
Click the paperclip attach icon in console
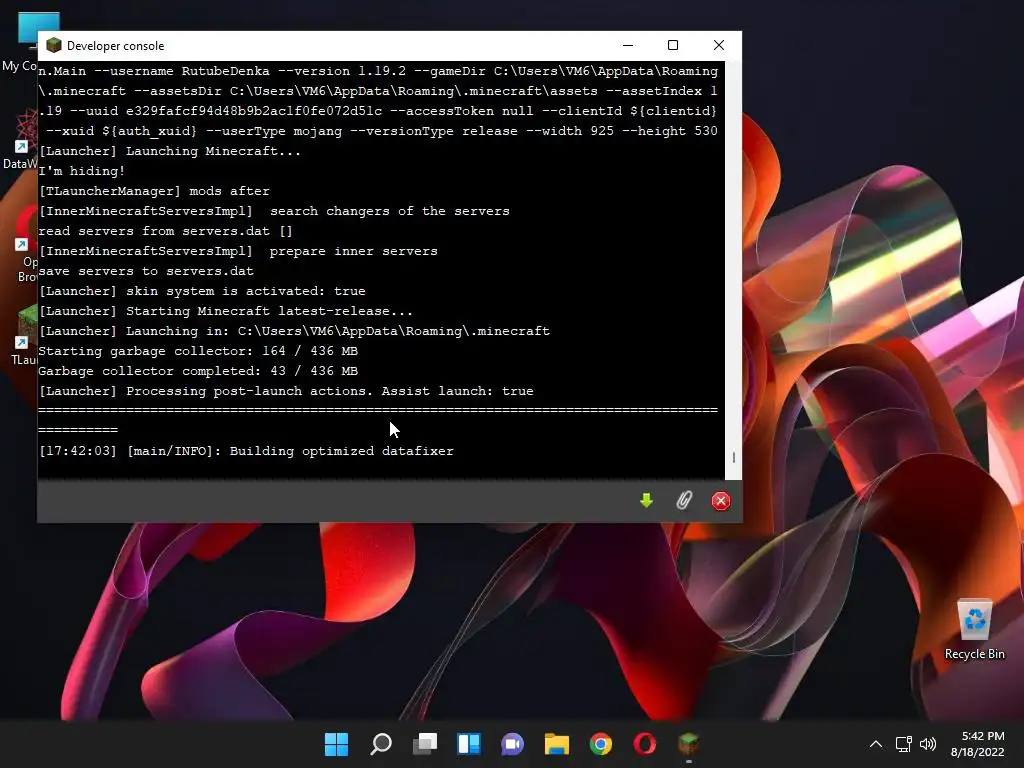(683, 501)
